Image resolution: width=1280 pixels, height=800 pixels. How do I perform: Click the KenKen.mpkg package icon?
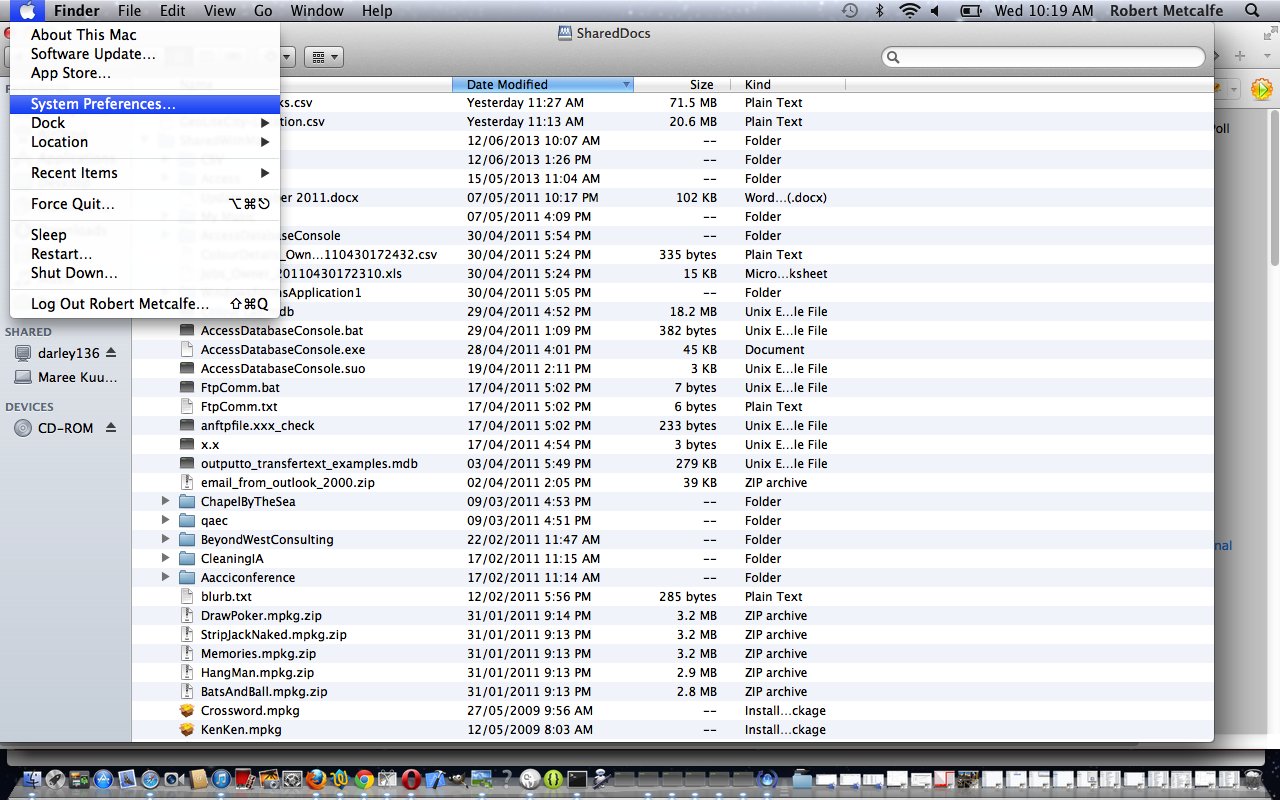pos(186,729)
